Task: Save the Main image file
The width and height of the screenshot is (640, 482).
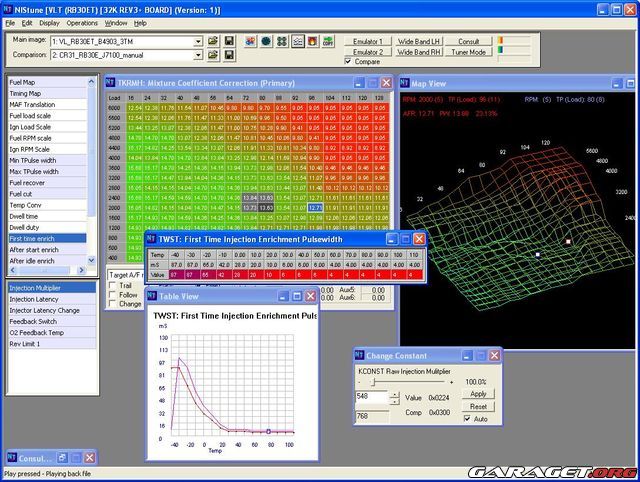Action: click(229, 40)
